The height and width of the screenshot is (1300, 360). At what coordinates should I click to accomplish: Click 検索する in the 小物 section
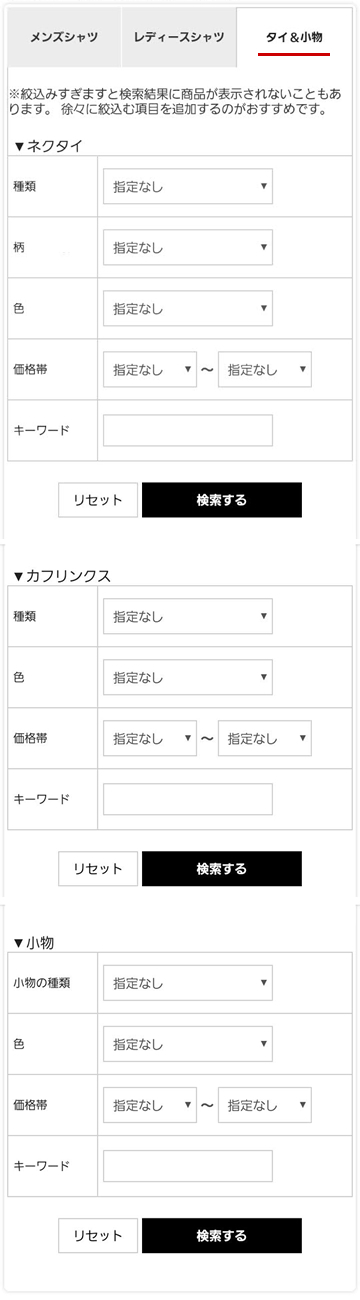pos(222,1235)
